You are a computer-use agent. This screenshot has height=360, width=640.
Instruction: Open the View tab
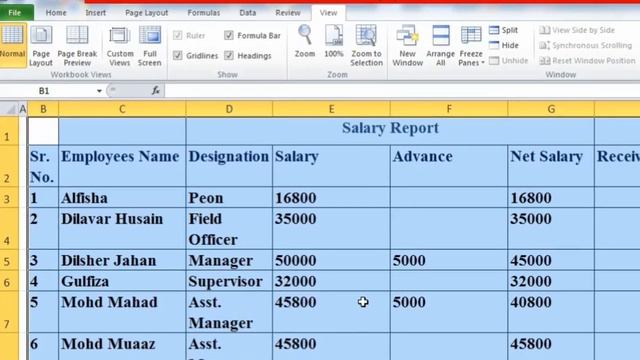(x=328, y=13)
